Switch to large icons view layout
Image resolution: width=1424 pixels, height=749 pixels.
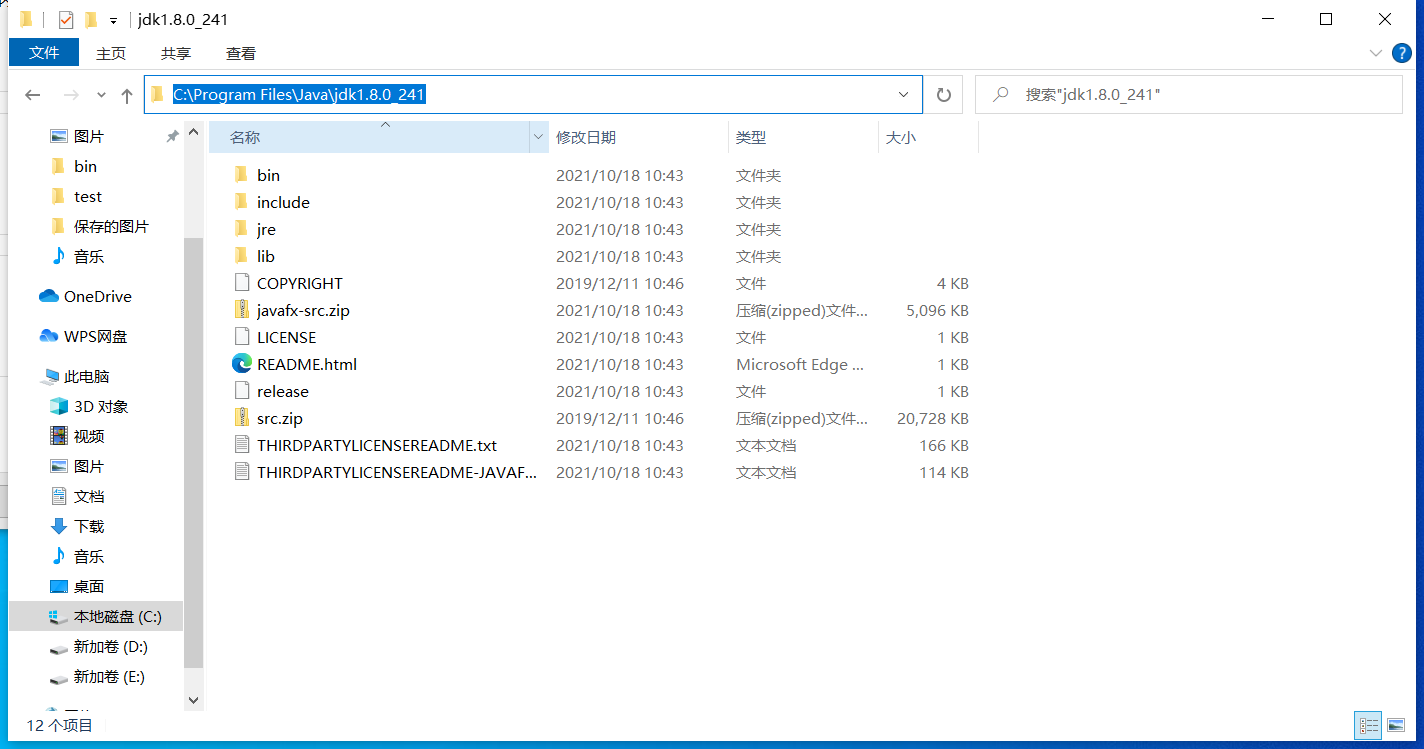pyautogui.click(x=1397, y=725)
